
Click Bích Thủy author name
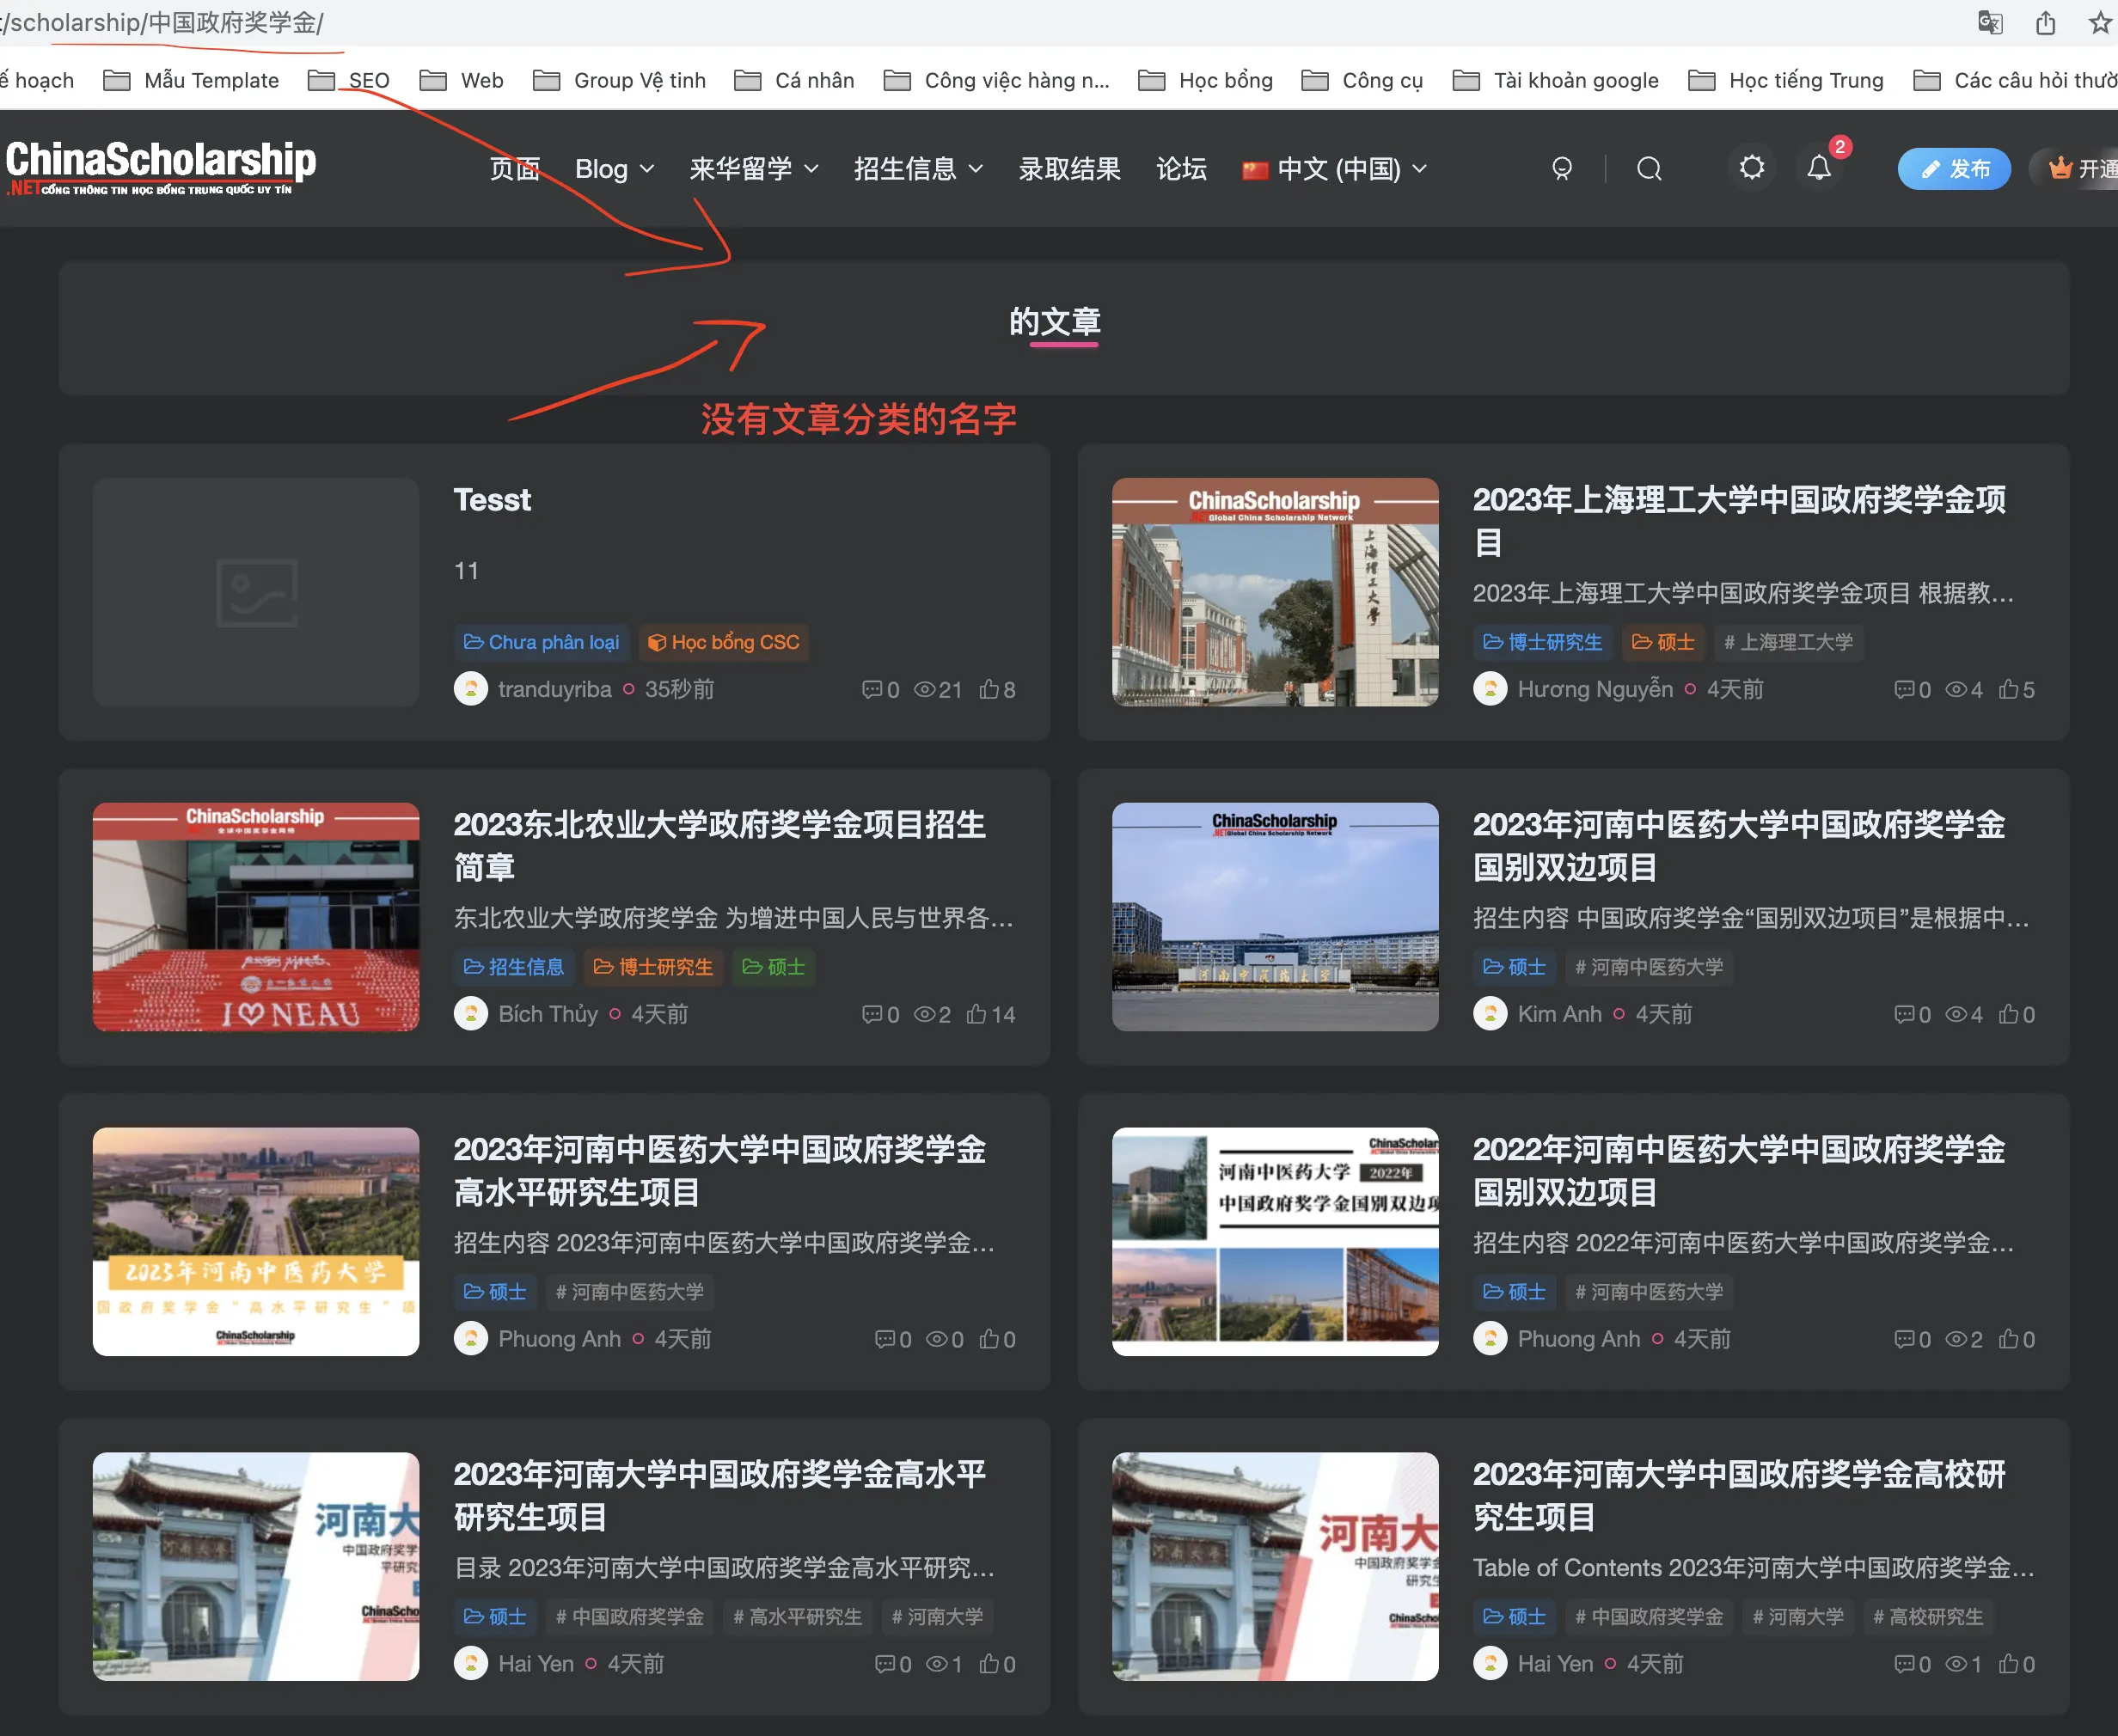click(x=548, y=1014)
